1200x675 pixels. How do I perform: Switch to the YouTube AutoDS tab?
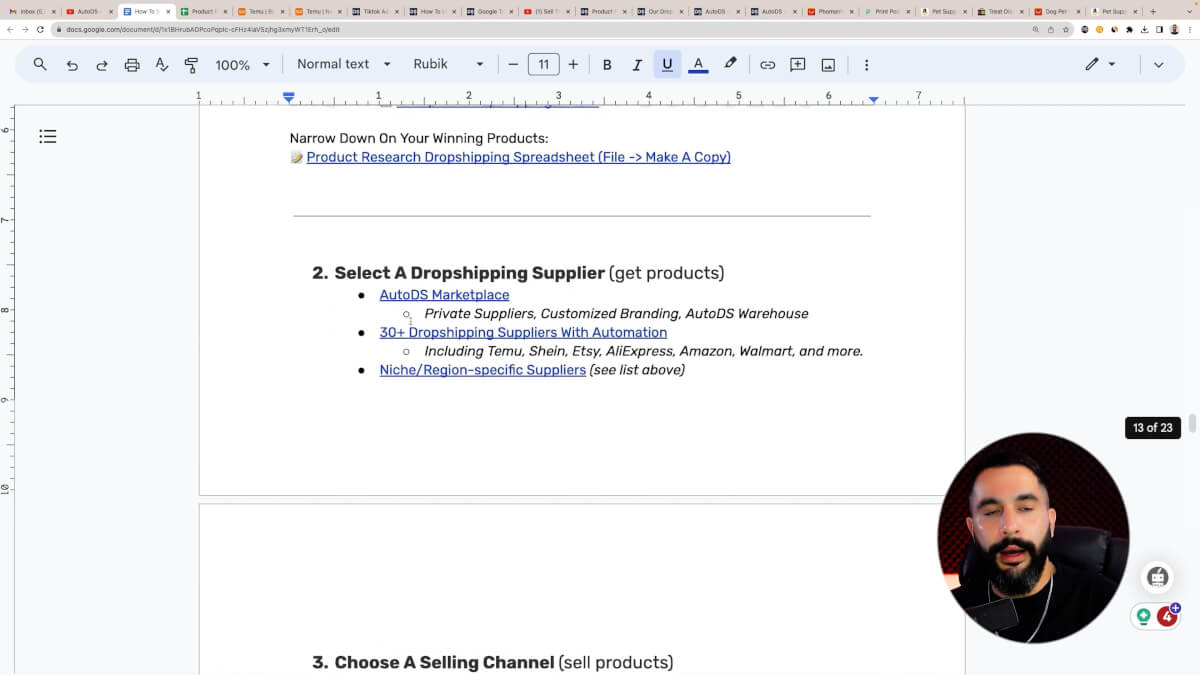coord(87,11)
